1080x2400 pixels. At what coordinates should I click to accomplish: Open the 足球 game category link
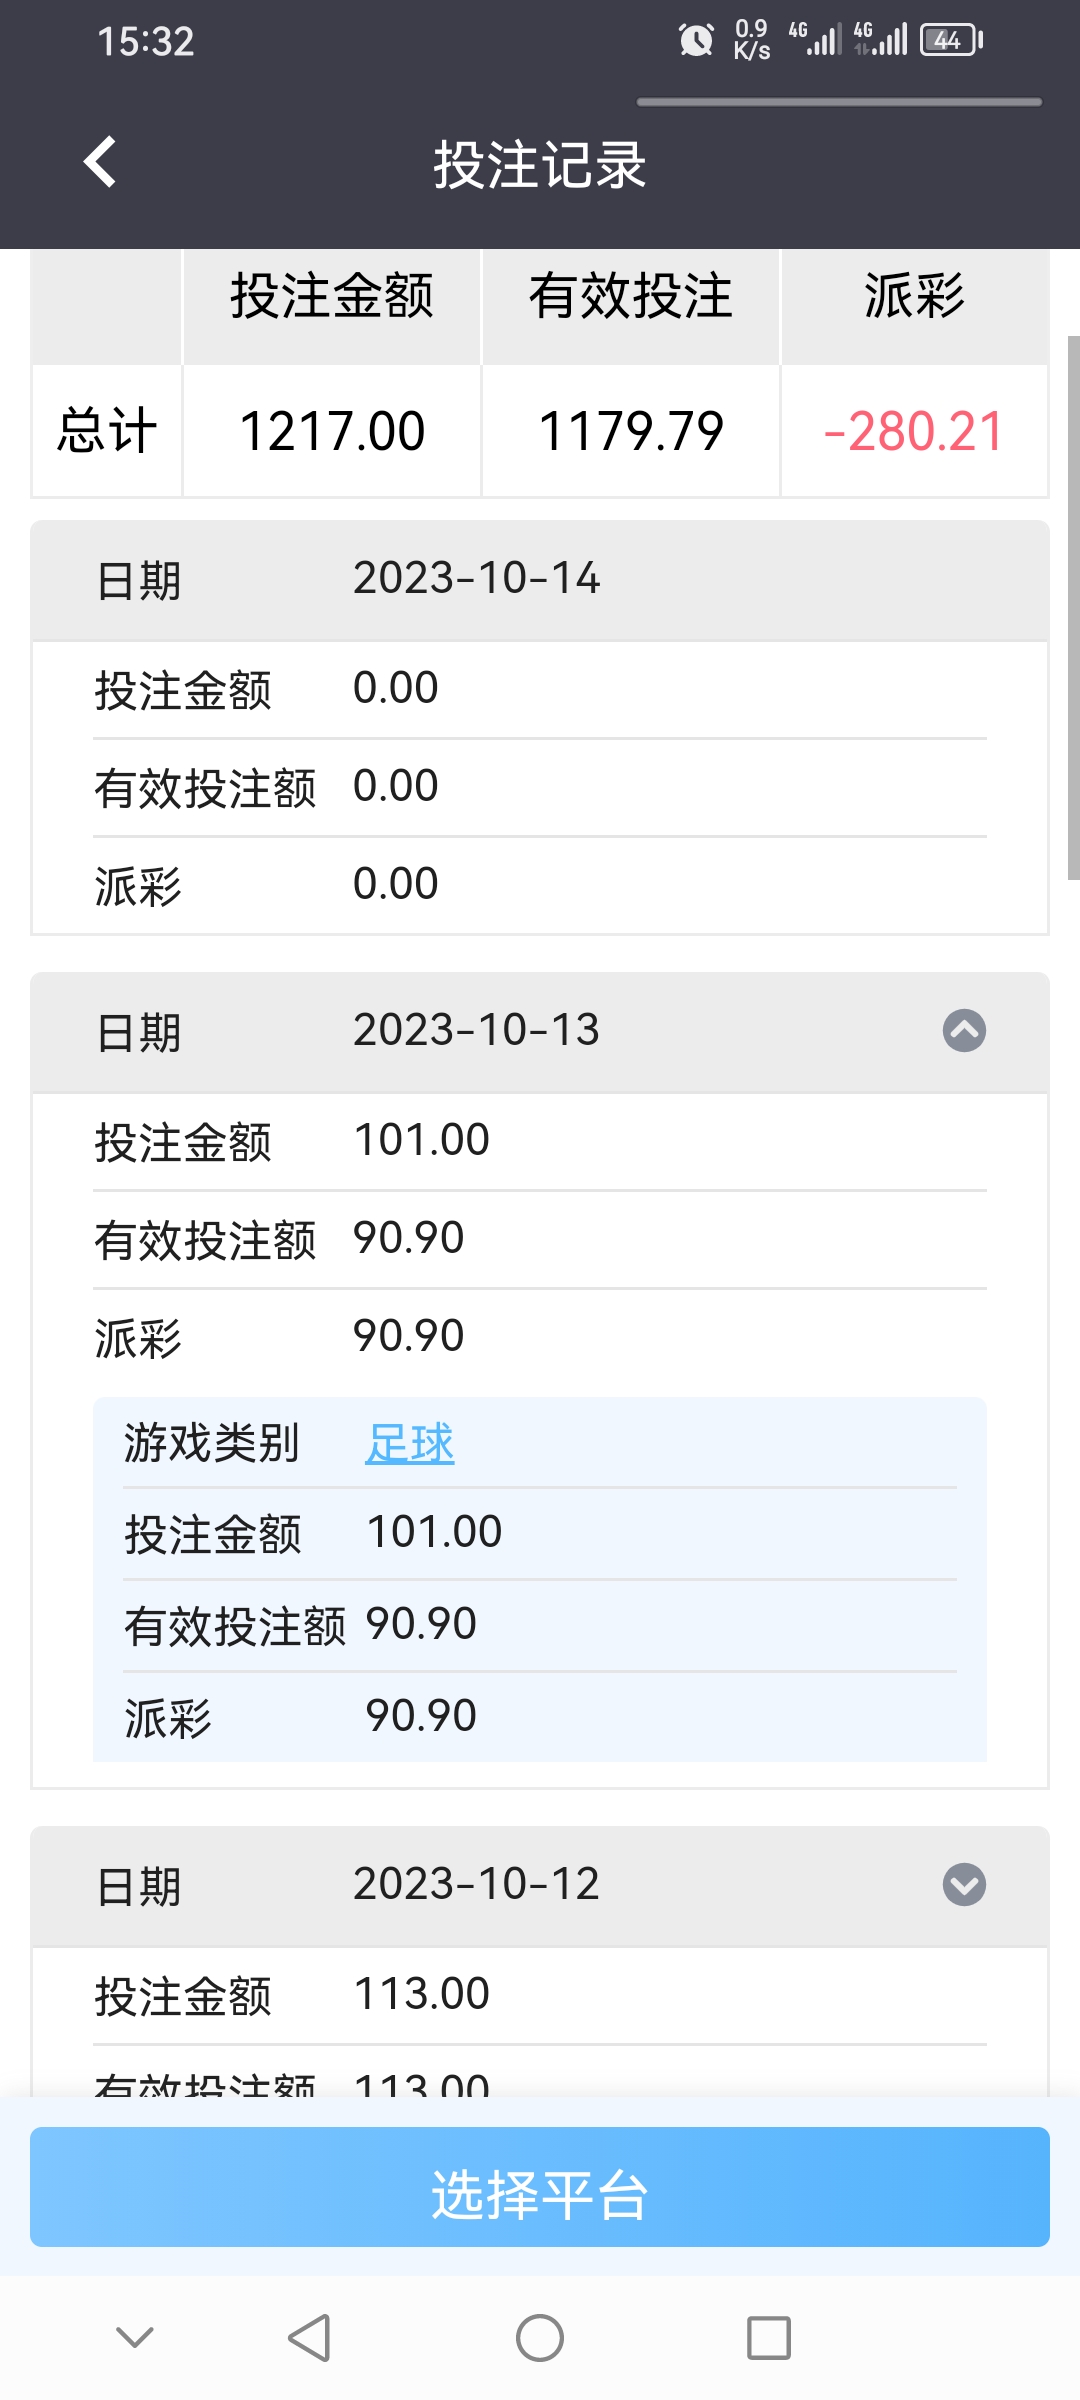click(x=409, y=1443)
